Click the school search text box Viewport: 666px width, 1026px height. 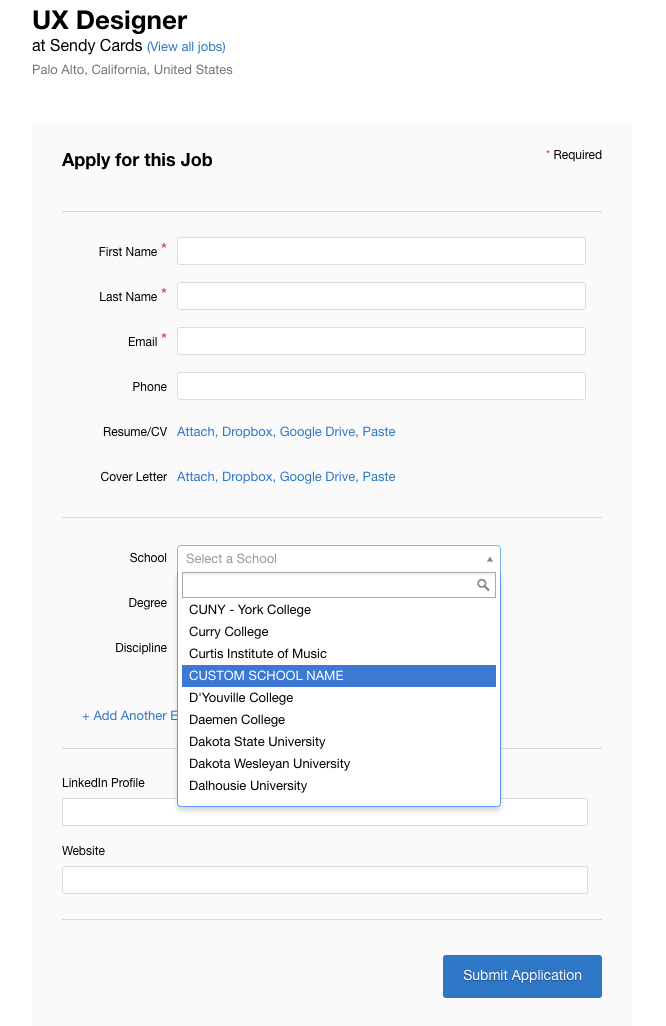tap(328, 585)
